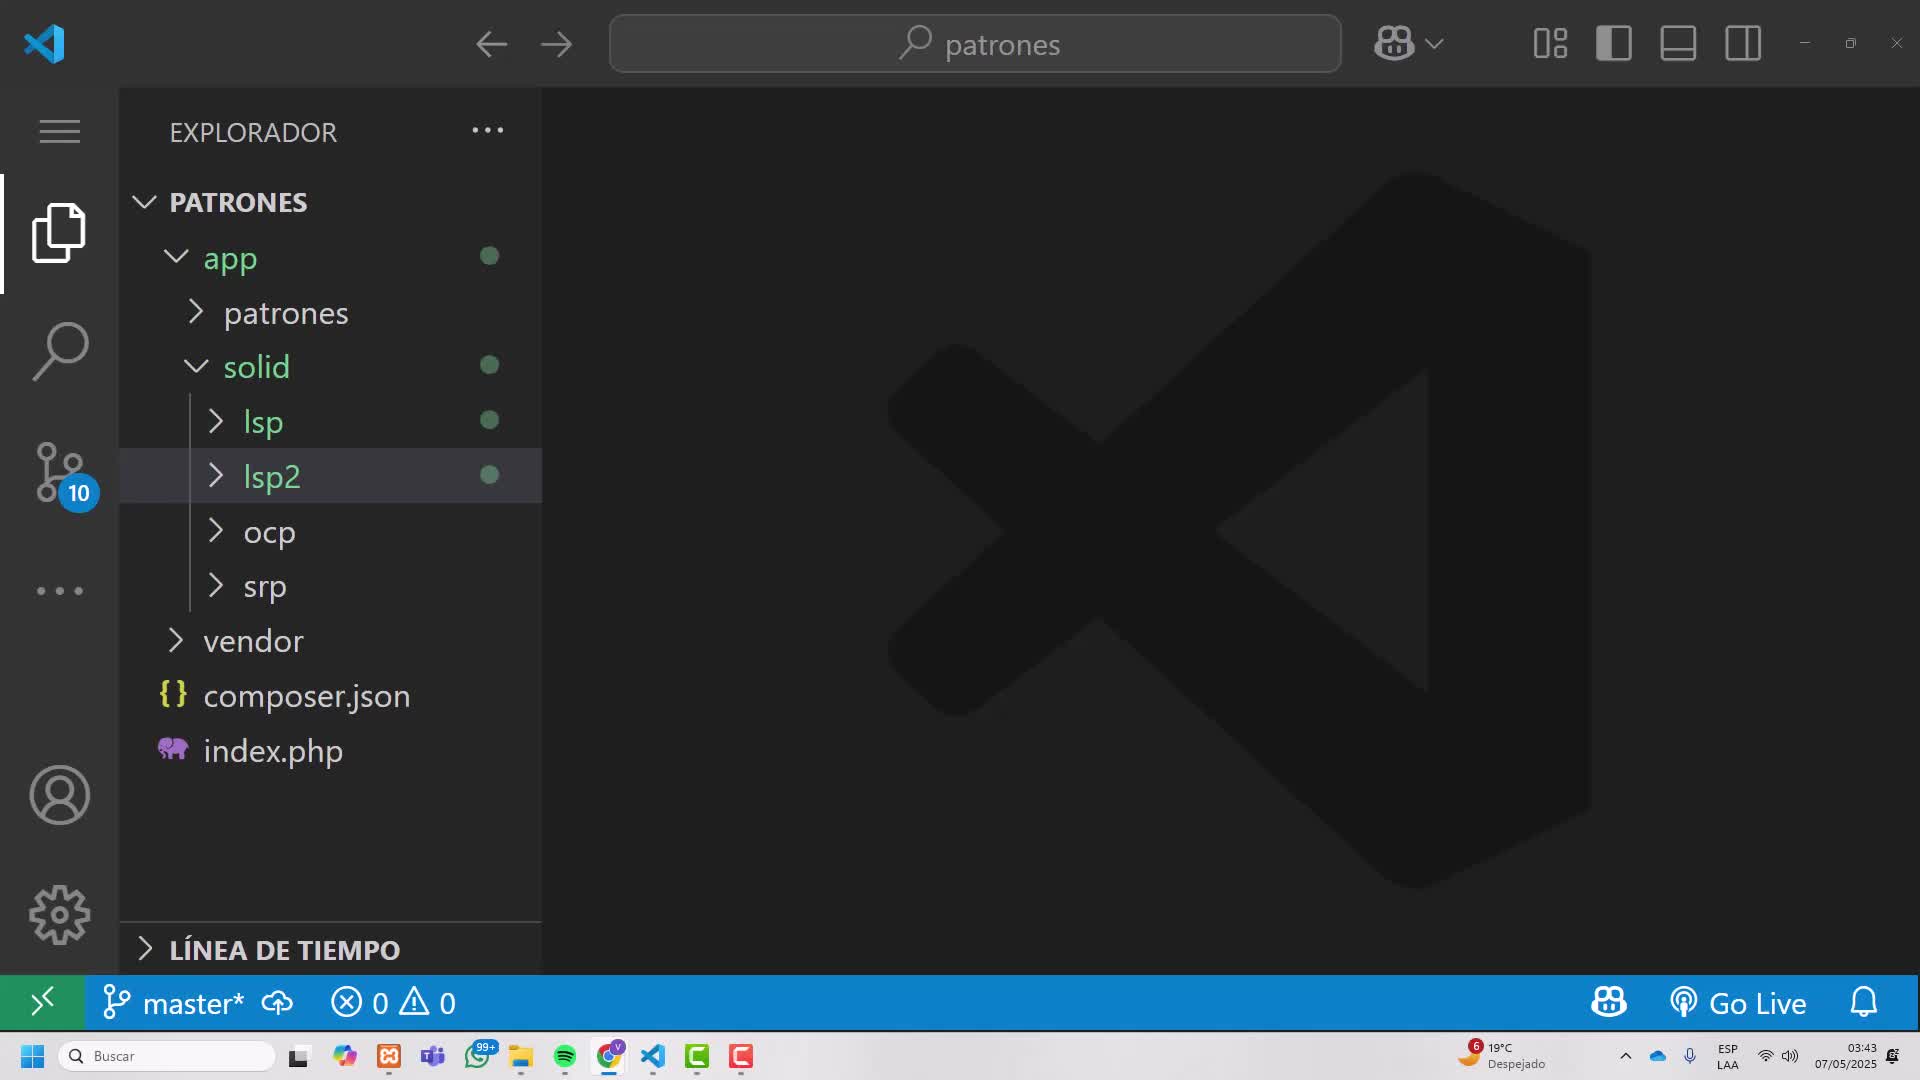Open Explorer views and more actions menu
Screen dimensions: 1920x1080
(x=488, y=130)
